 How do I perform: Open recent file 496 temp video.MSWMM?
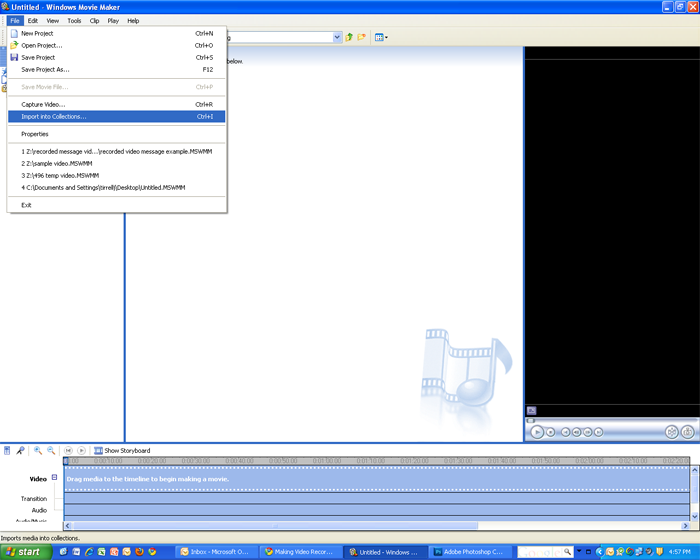[x=117, y=176]
